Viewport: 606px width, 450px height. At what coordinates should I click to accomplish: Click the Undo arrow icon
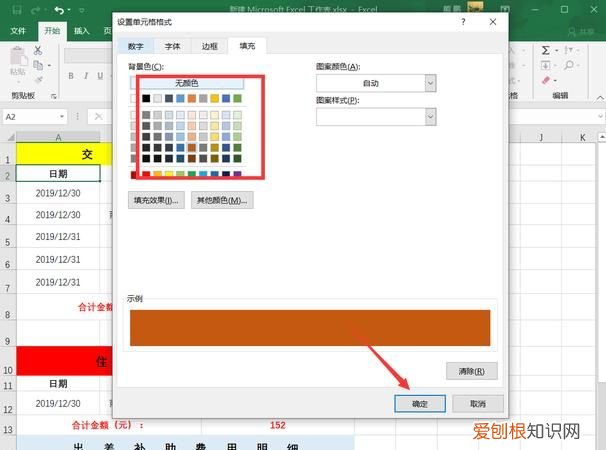(x=59, y=10)
